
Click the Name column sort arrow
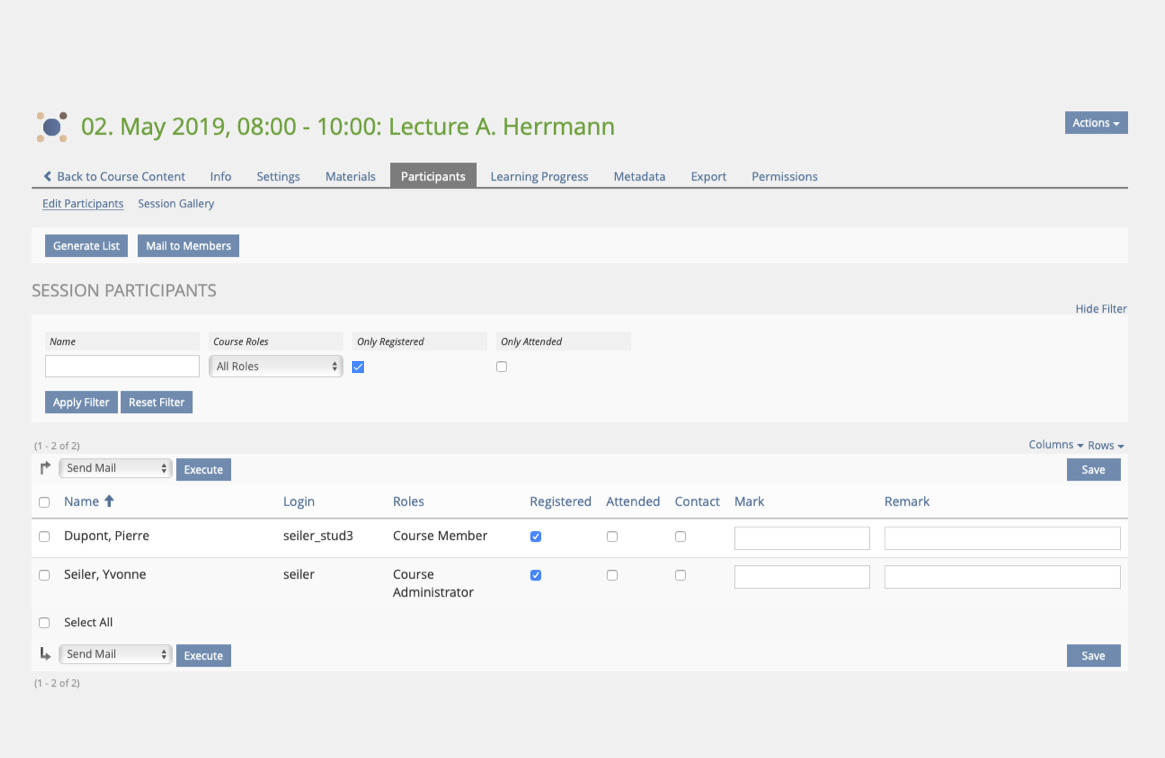click(x=109, y=501)
